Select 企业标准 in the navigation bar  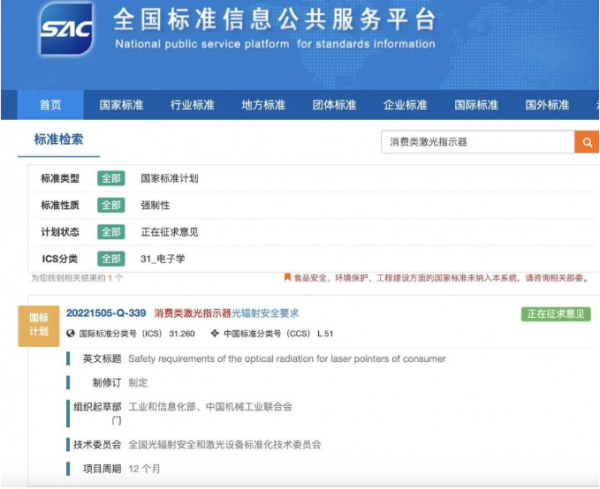point(405,105)
